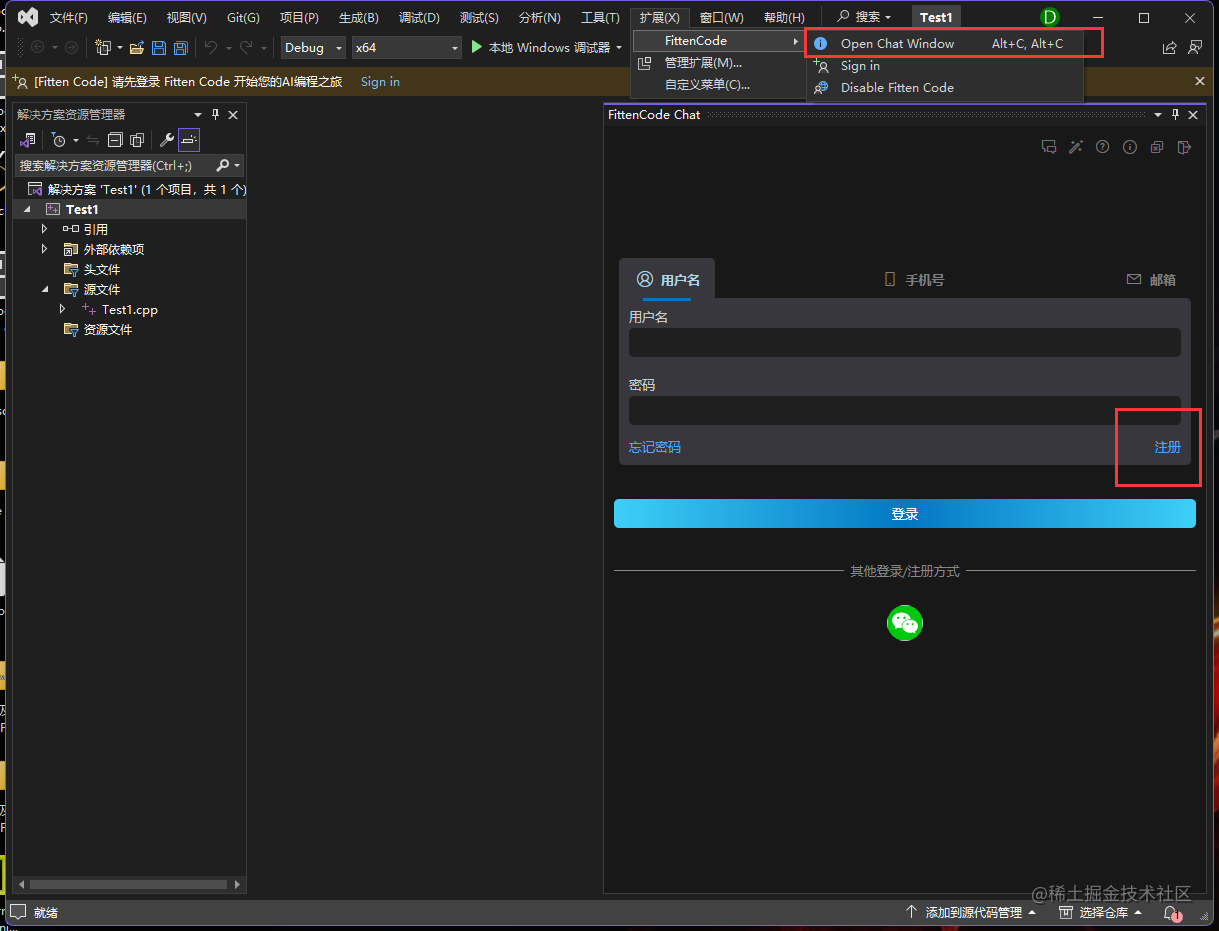Open the 调试(D) menu
The width and height of the screenshot is (1219, 931).
coord(419,18)
